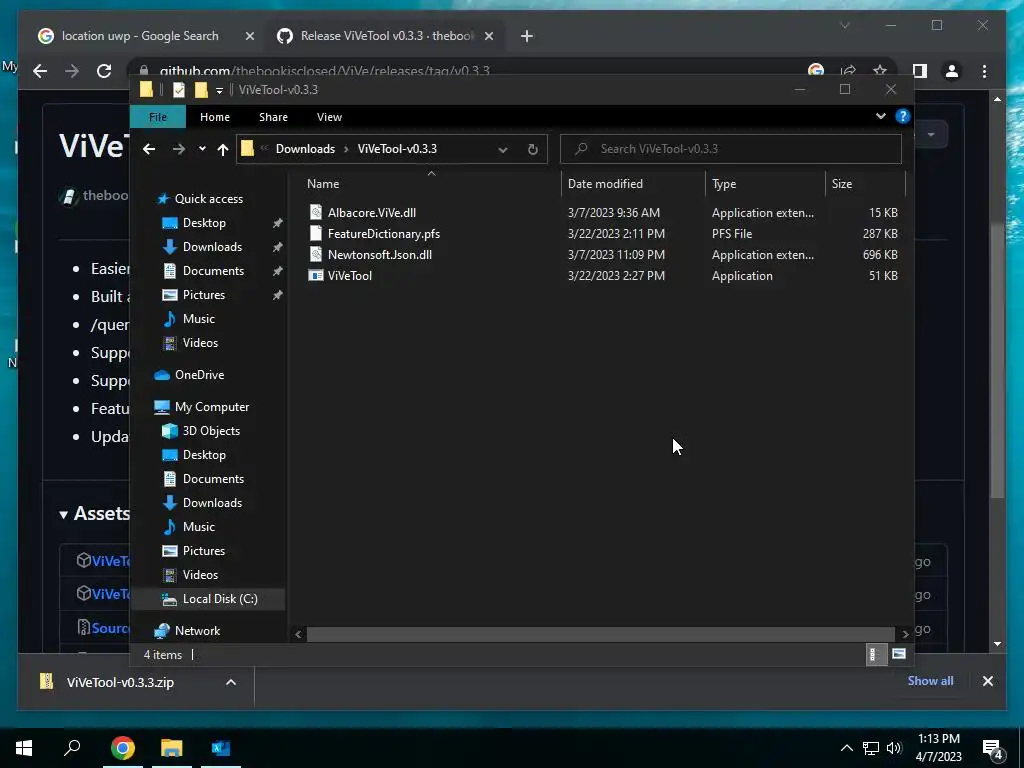Select the ViVeTool application file
1024x768 pixels.
point(349,276)
